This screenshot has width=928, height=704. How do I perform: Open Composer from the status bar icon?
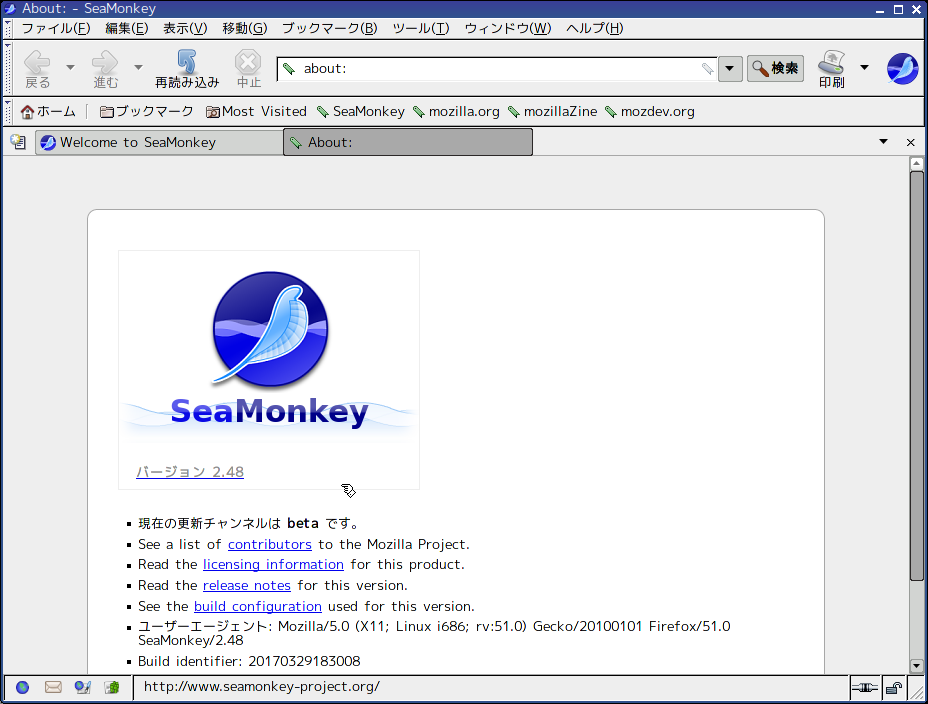coord(83,687)
